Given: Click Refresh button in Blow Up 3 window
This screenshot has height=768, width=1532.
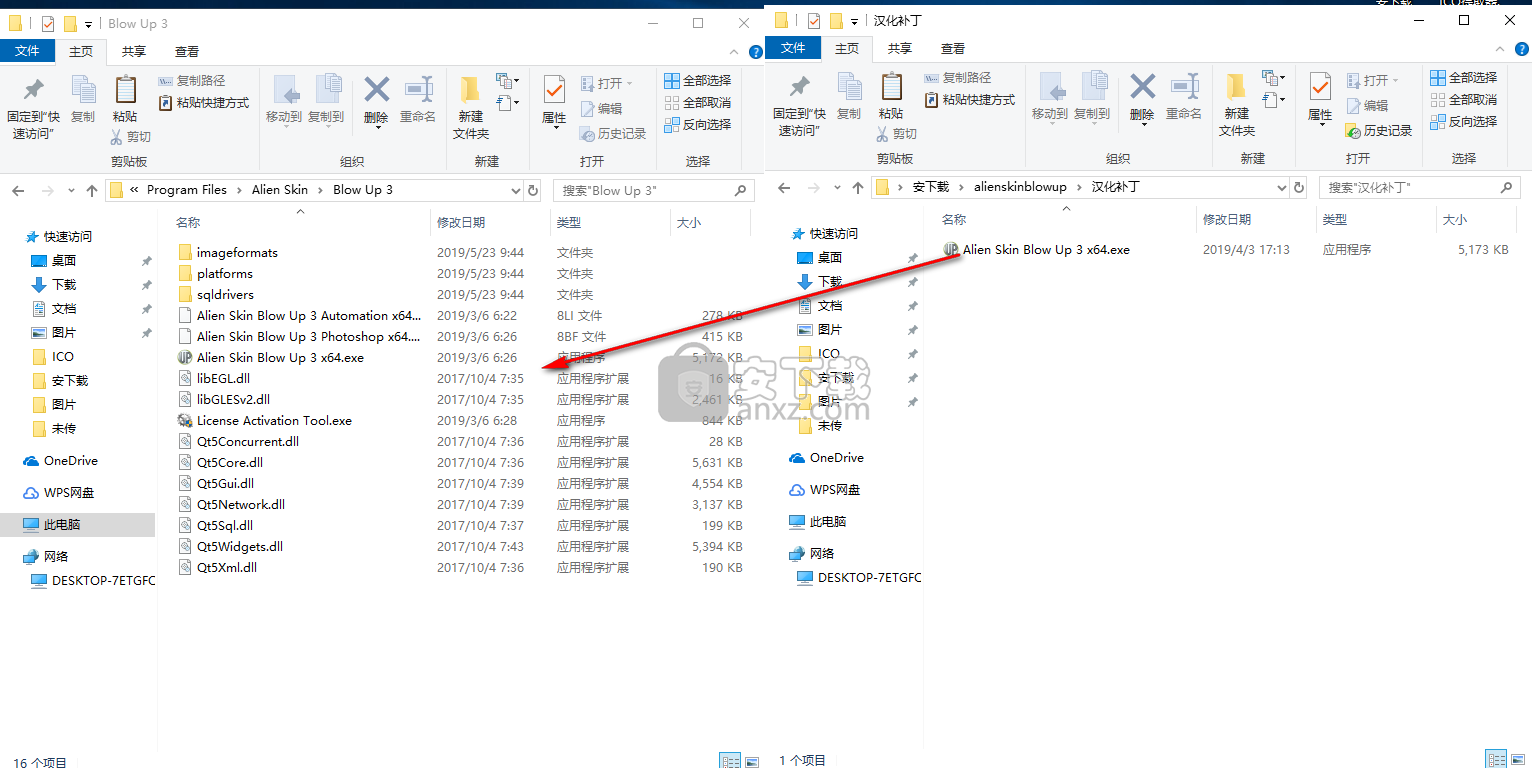Looking at the screenshot, I should click(x=533, y=190).
